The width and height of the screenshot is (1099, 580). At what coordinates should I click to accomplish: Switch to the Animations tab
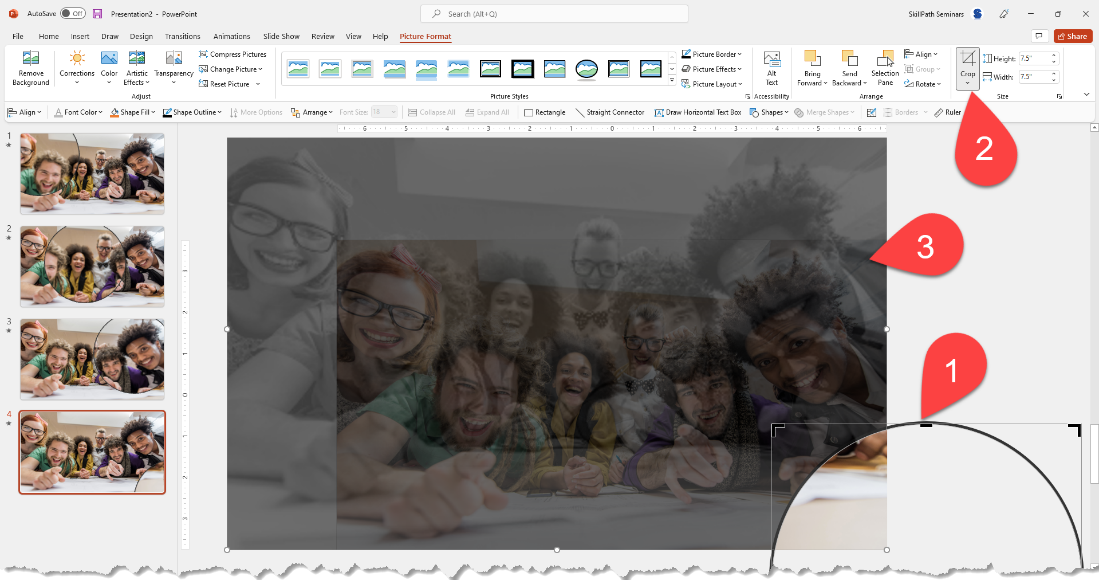coord(231,36)
